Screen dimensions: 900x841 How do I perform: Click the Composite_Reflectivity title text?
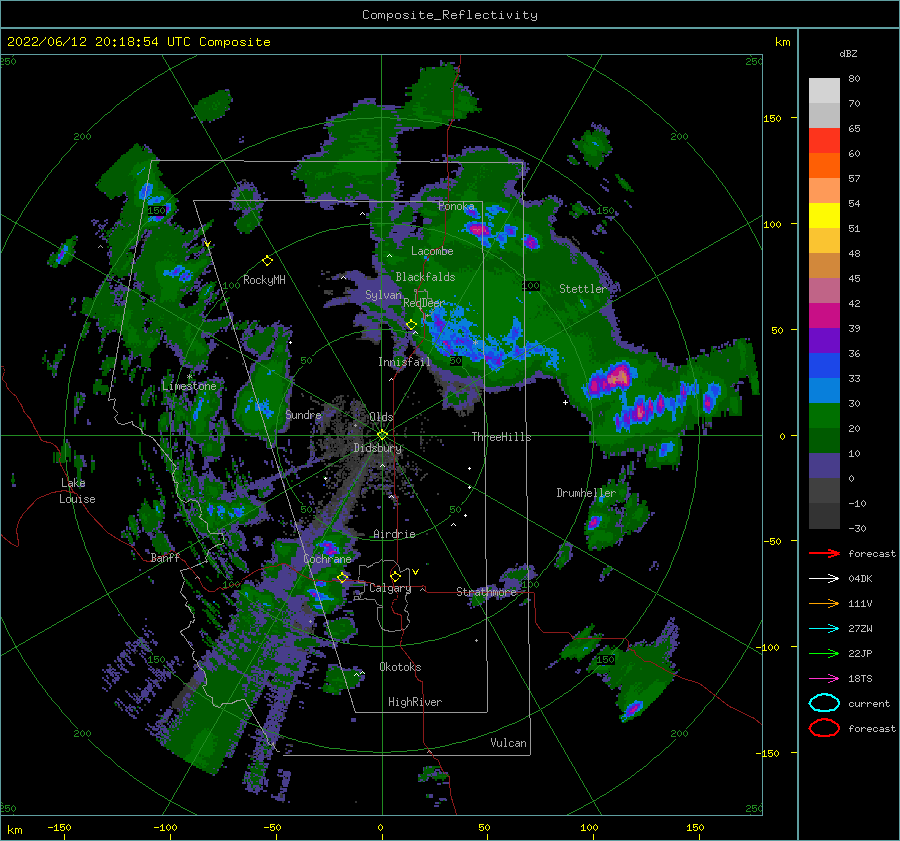[x=450, y=15]
